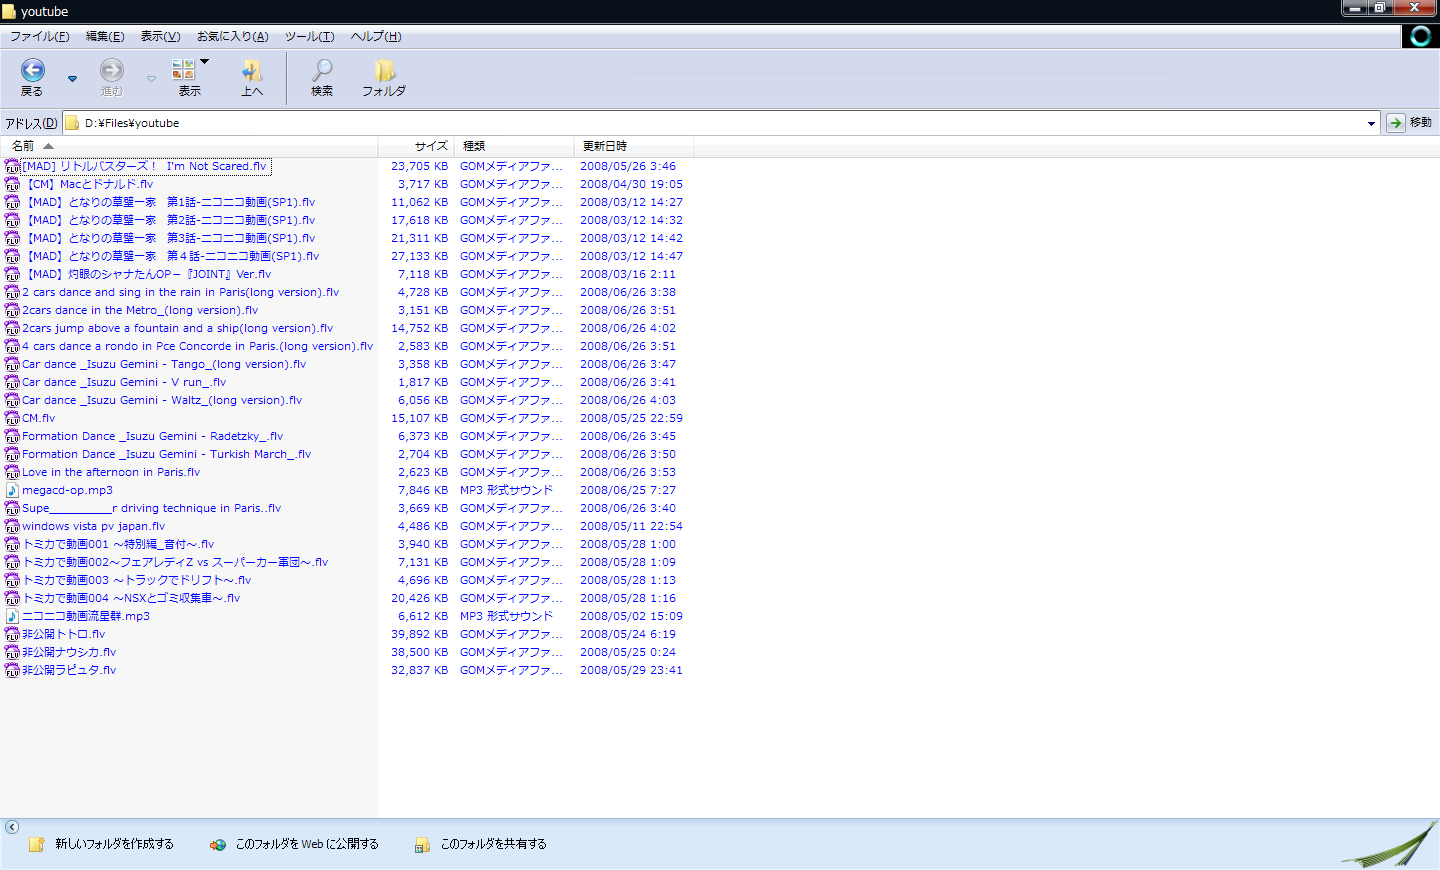Open the 編集(E) menu
Viewport: 1440px width, 870px height.
105,36
